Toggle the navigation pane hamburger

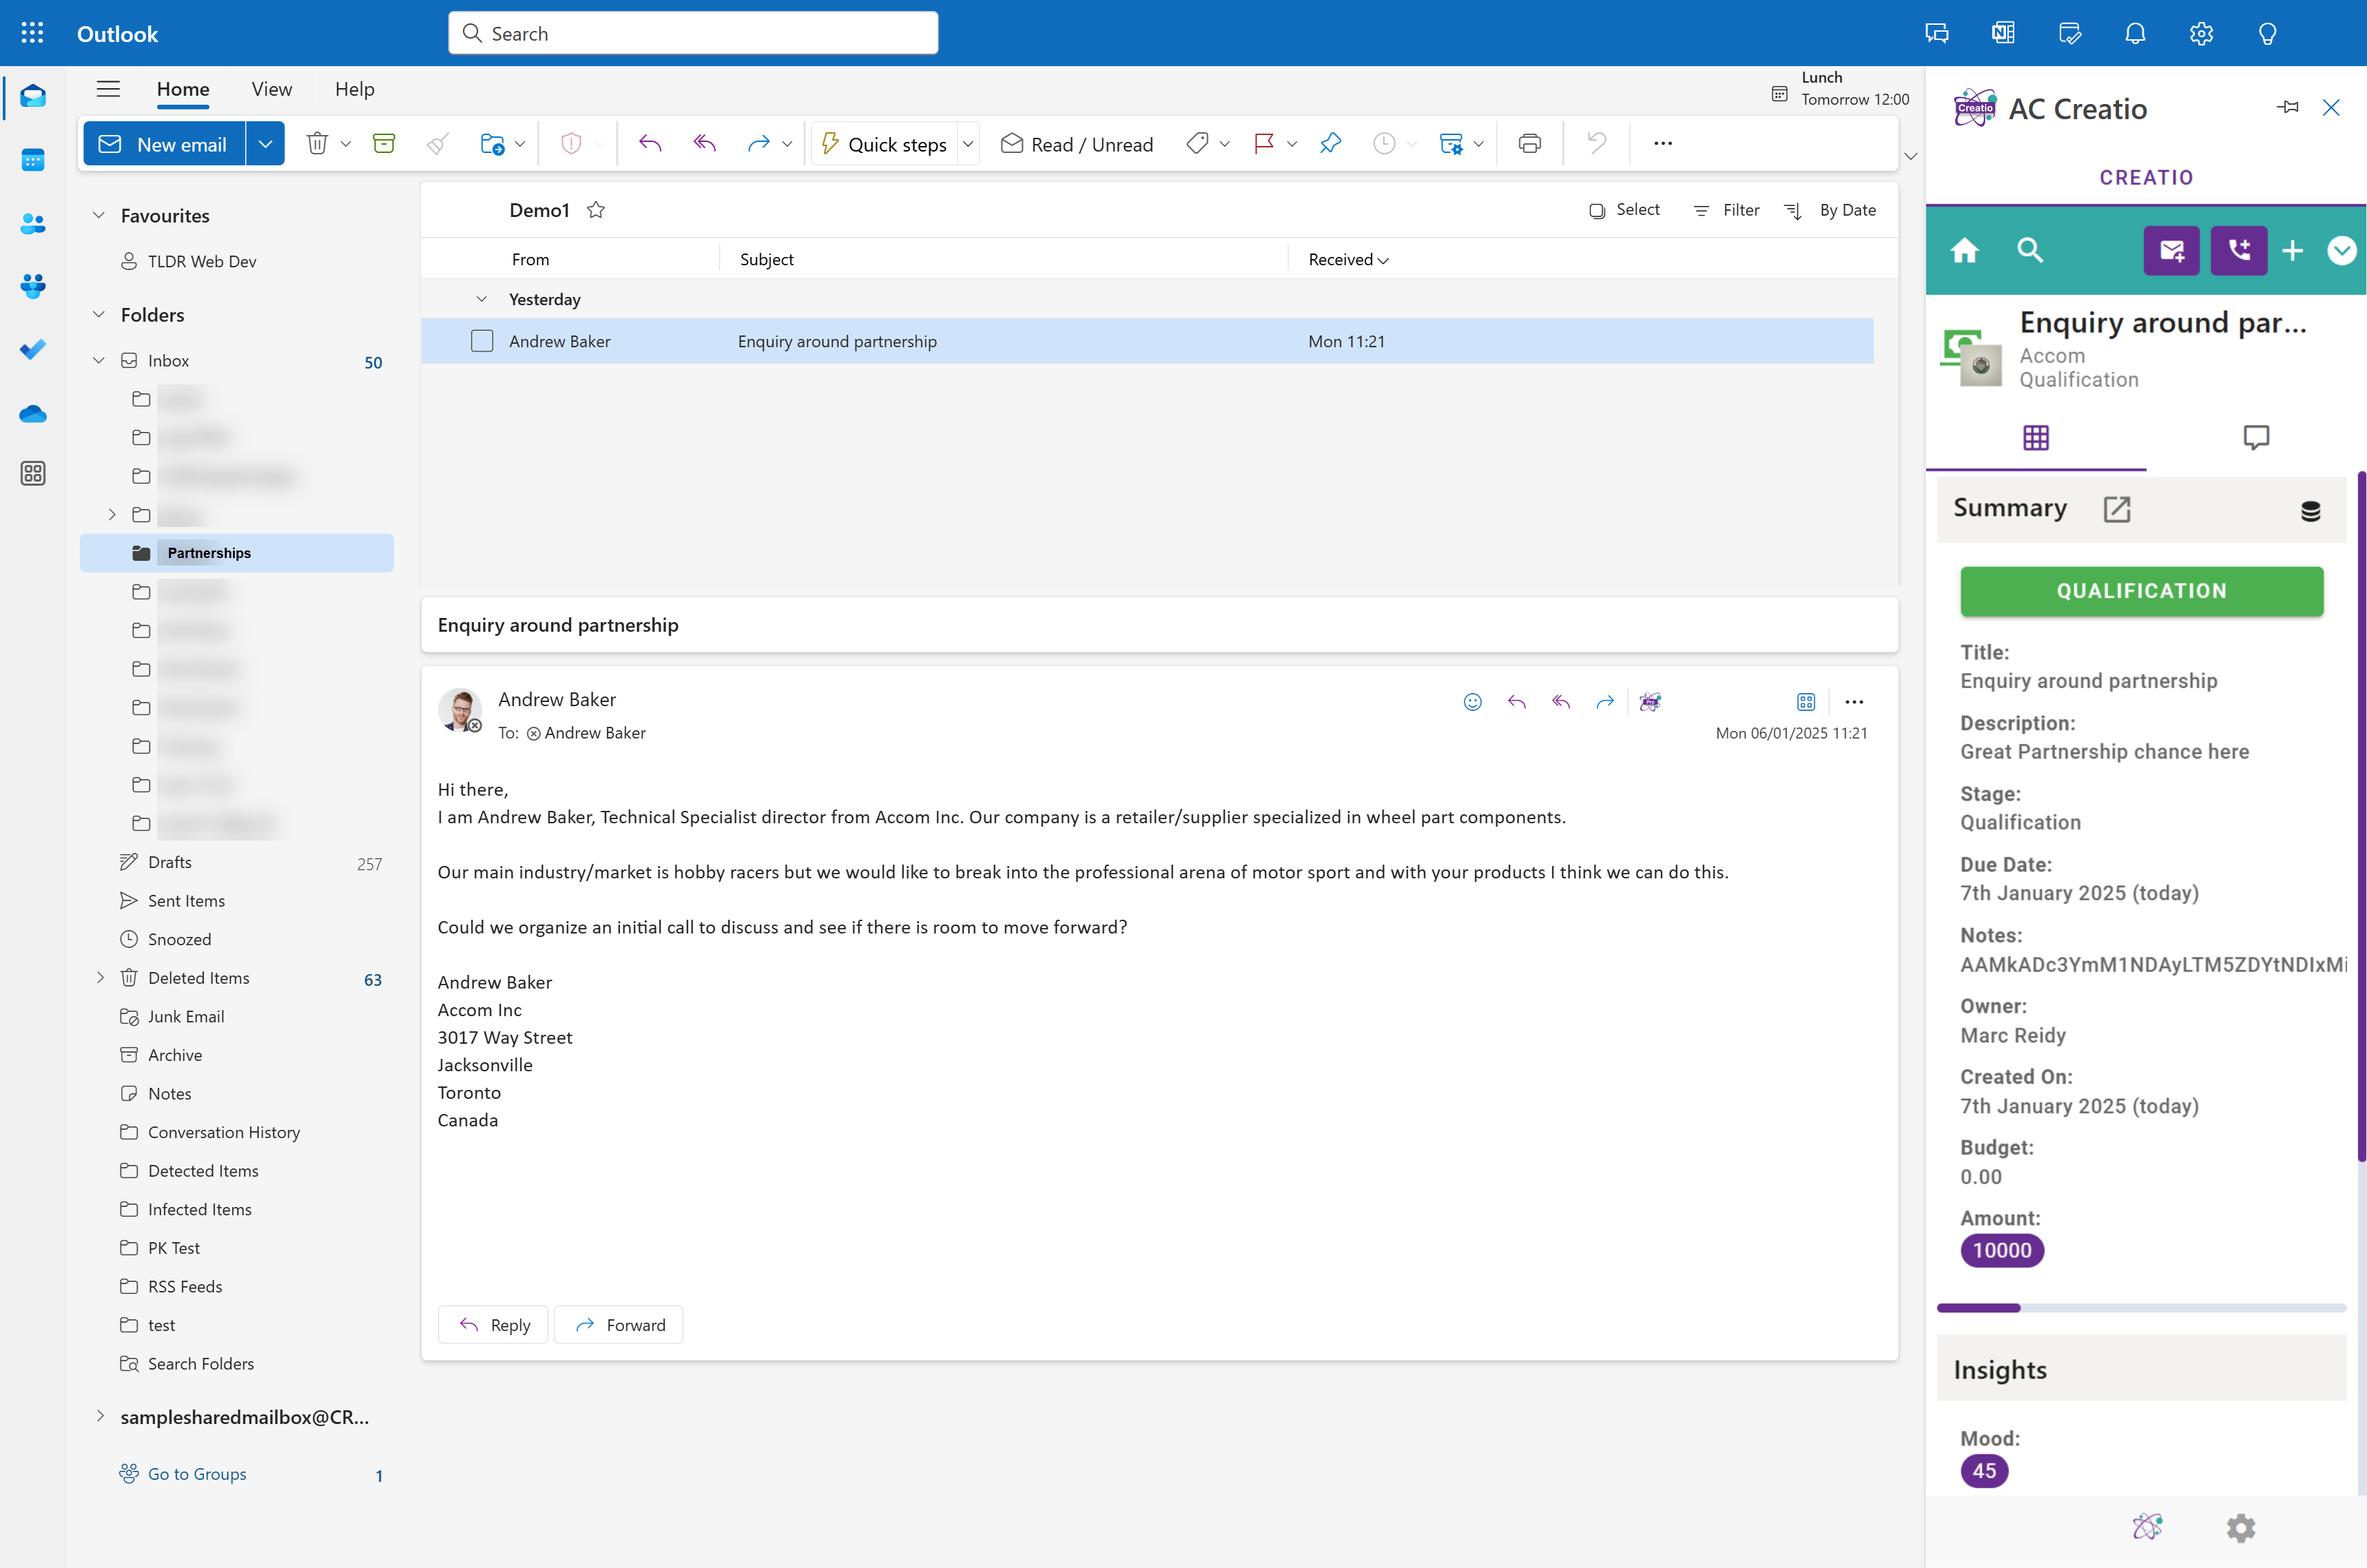[108, 89]
